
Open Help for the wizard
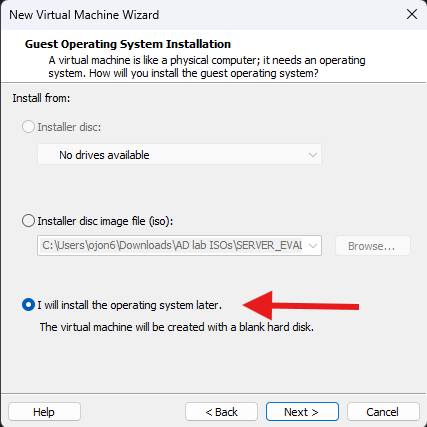[44, 412]
